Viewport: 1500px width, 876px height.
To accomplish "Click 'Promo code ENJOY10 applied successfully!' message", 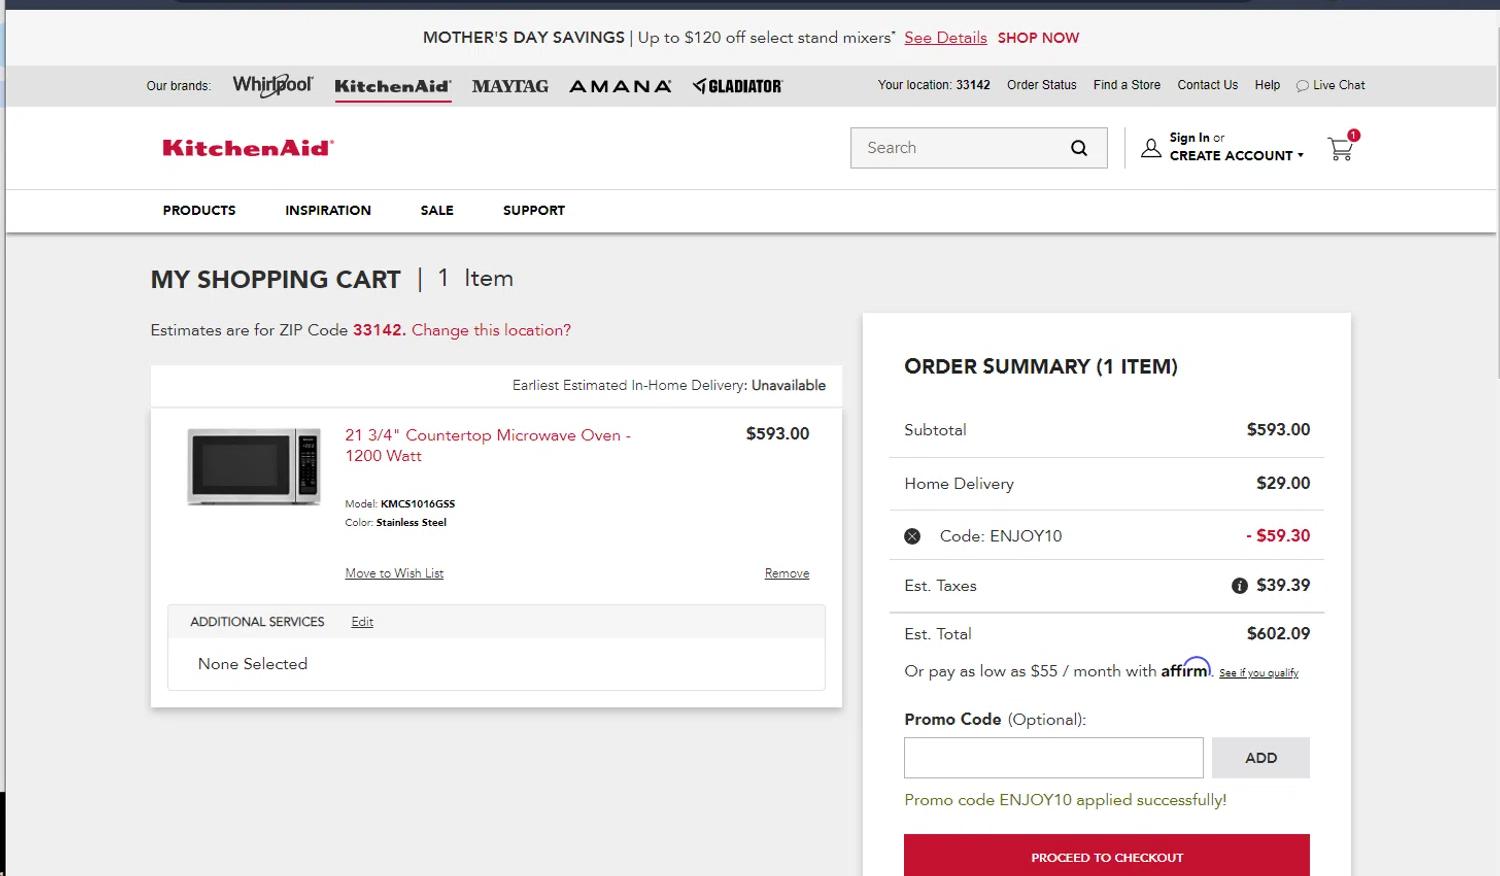I will [x=1065, y=800].
